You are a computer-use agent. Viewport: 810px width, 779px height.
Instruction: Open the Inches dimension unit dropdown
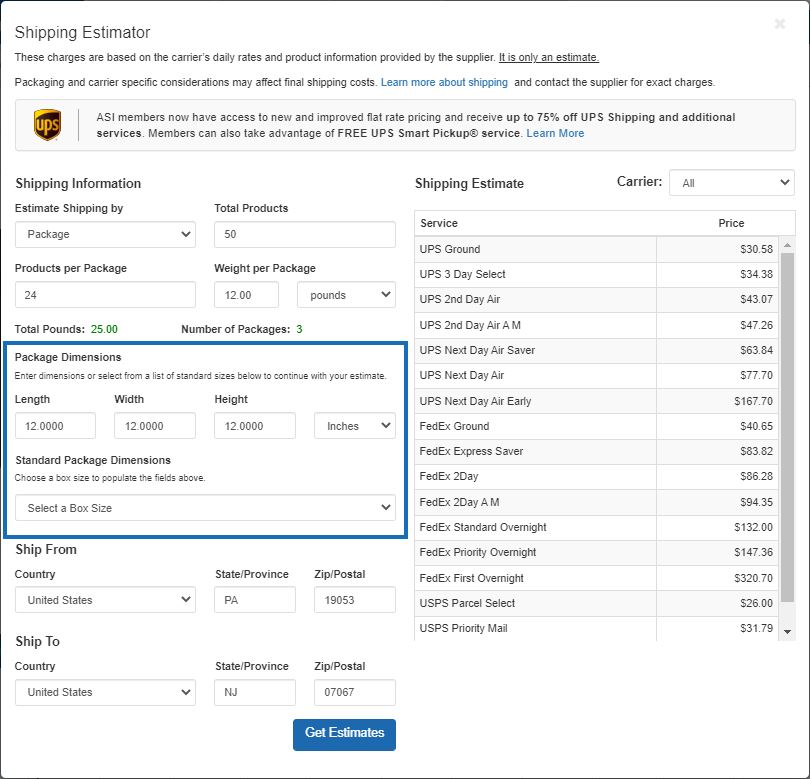point(355,426)
